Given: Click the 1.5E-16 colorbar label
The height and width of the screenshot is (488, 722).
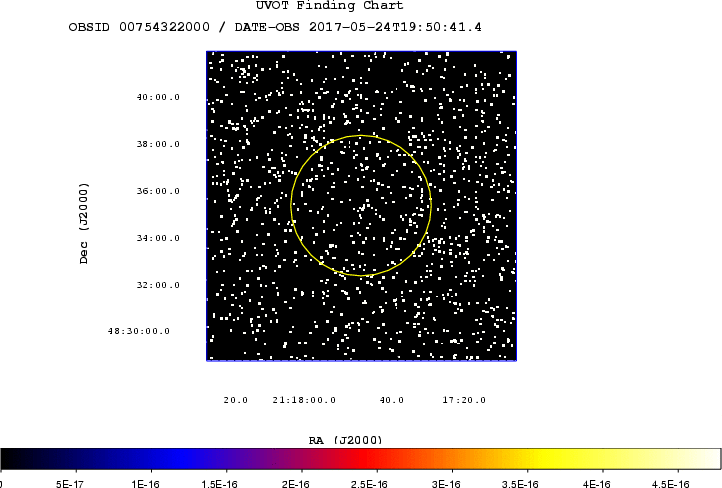Looking at the screenshot, I should pos(220,483).
